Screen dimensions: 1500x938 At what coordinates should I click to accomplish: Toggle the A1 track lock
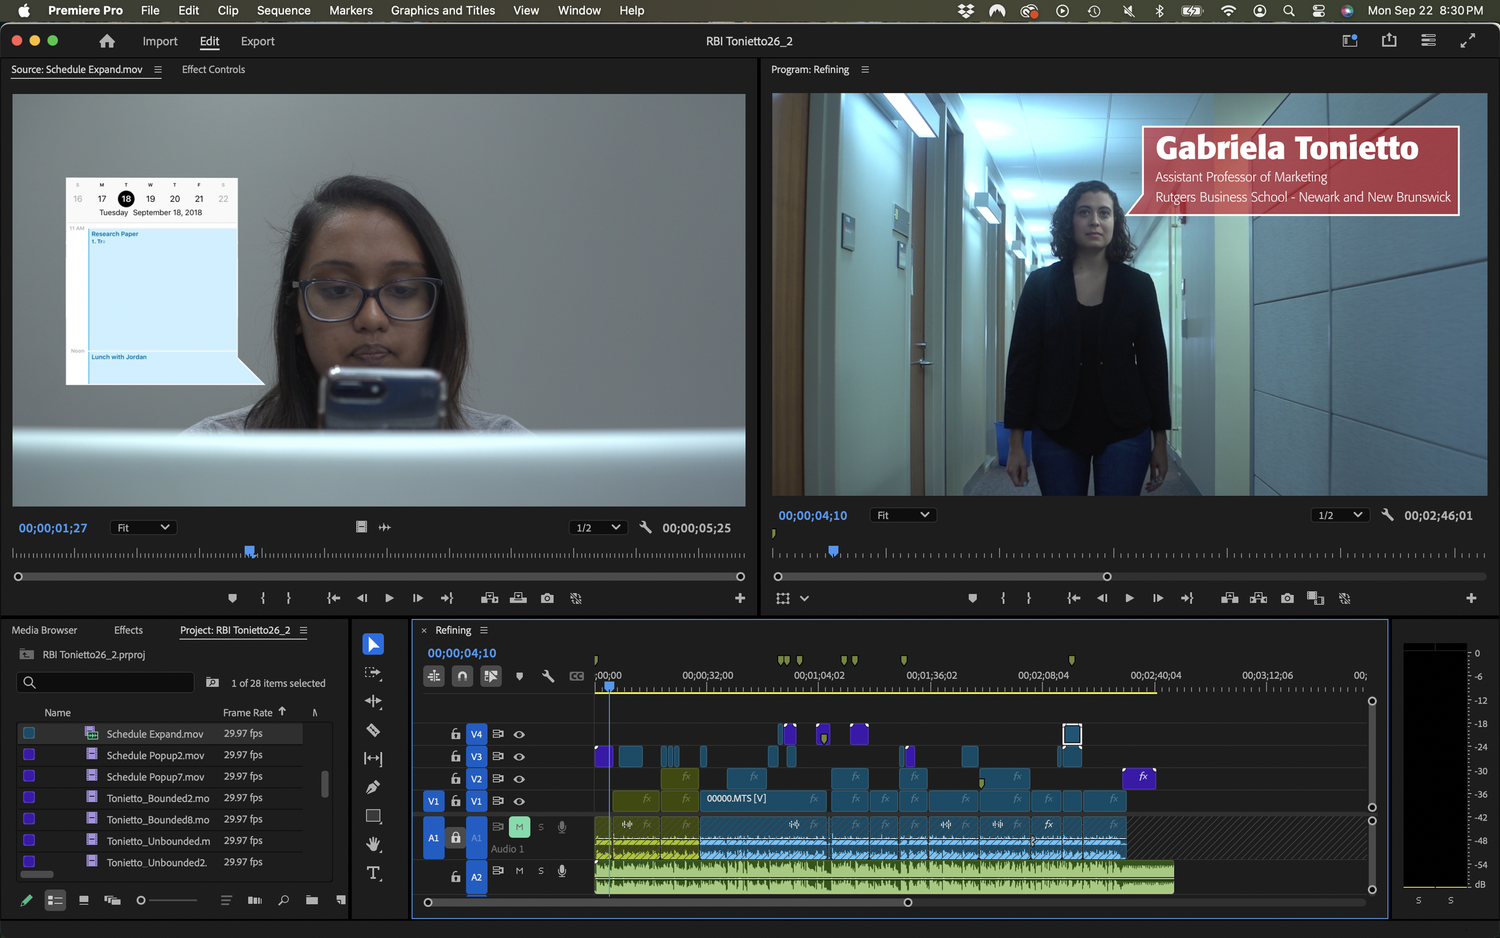[455, 838]
